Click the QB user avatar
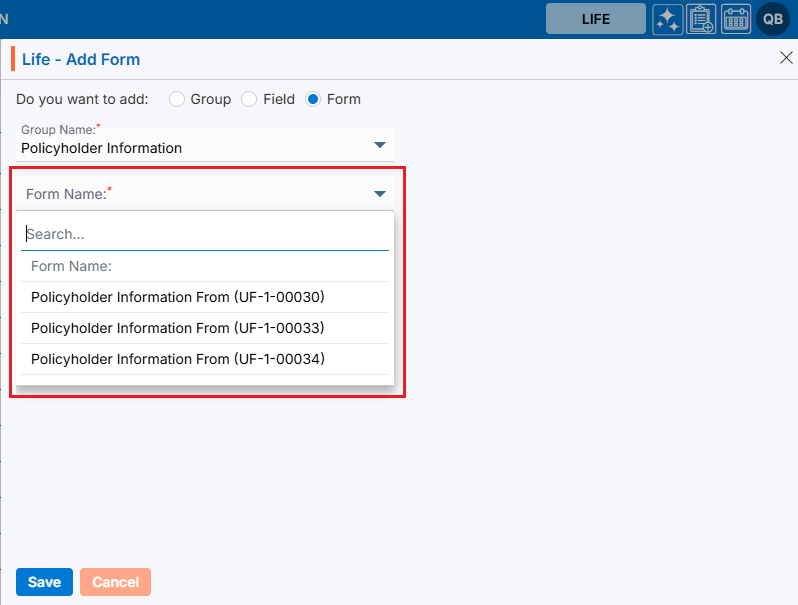798x605 pixels. (x=773, y=19)
